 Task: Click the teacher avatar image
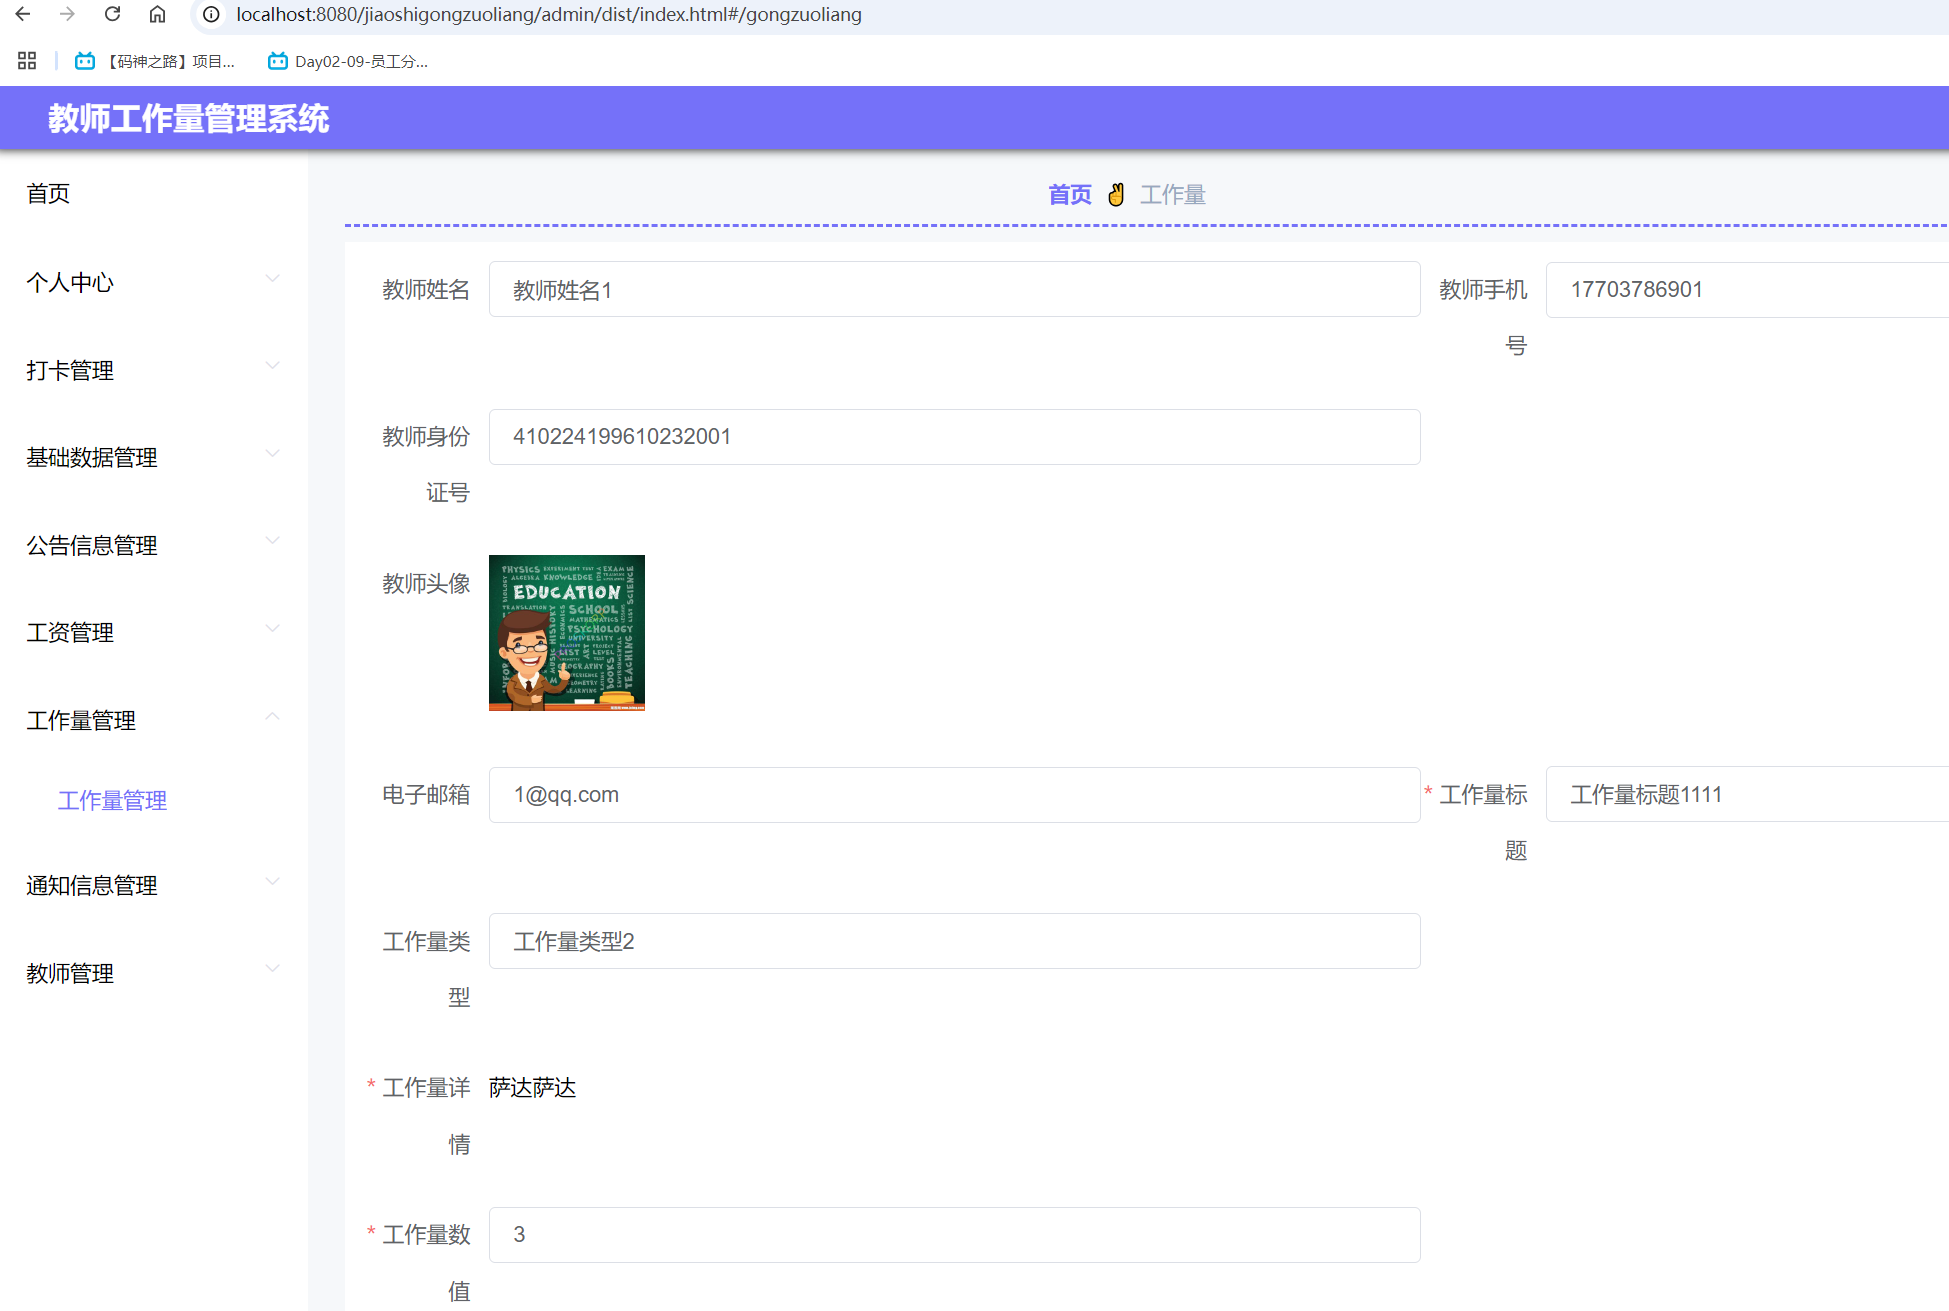566,633
